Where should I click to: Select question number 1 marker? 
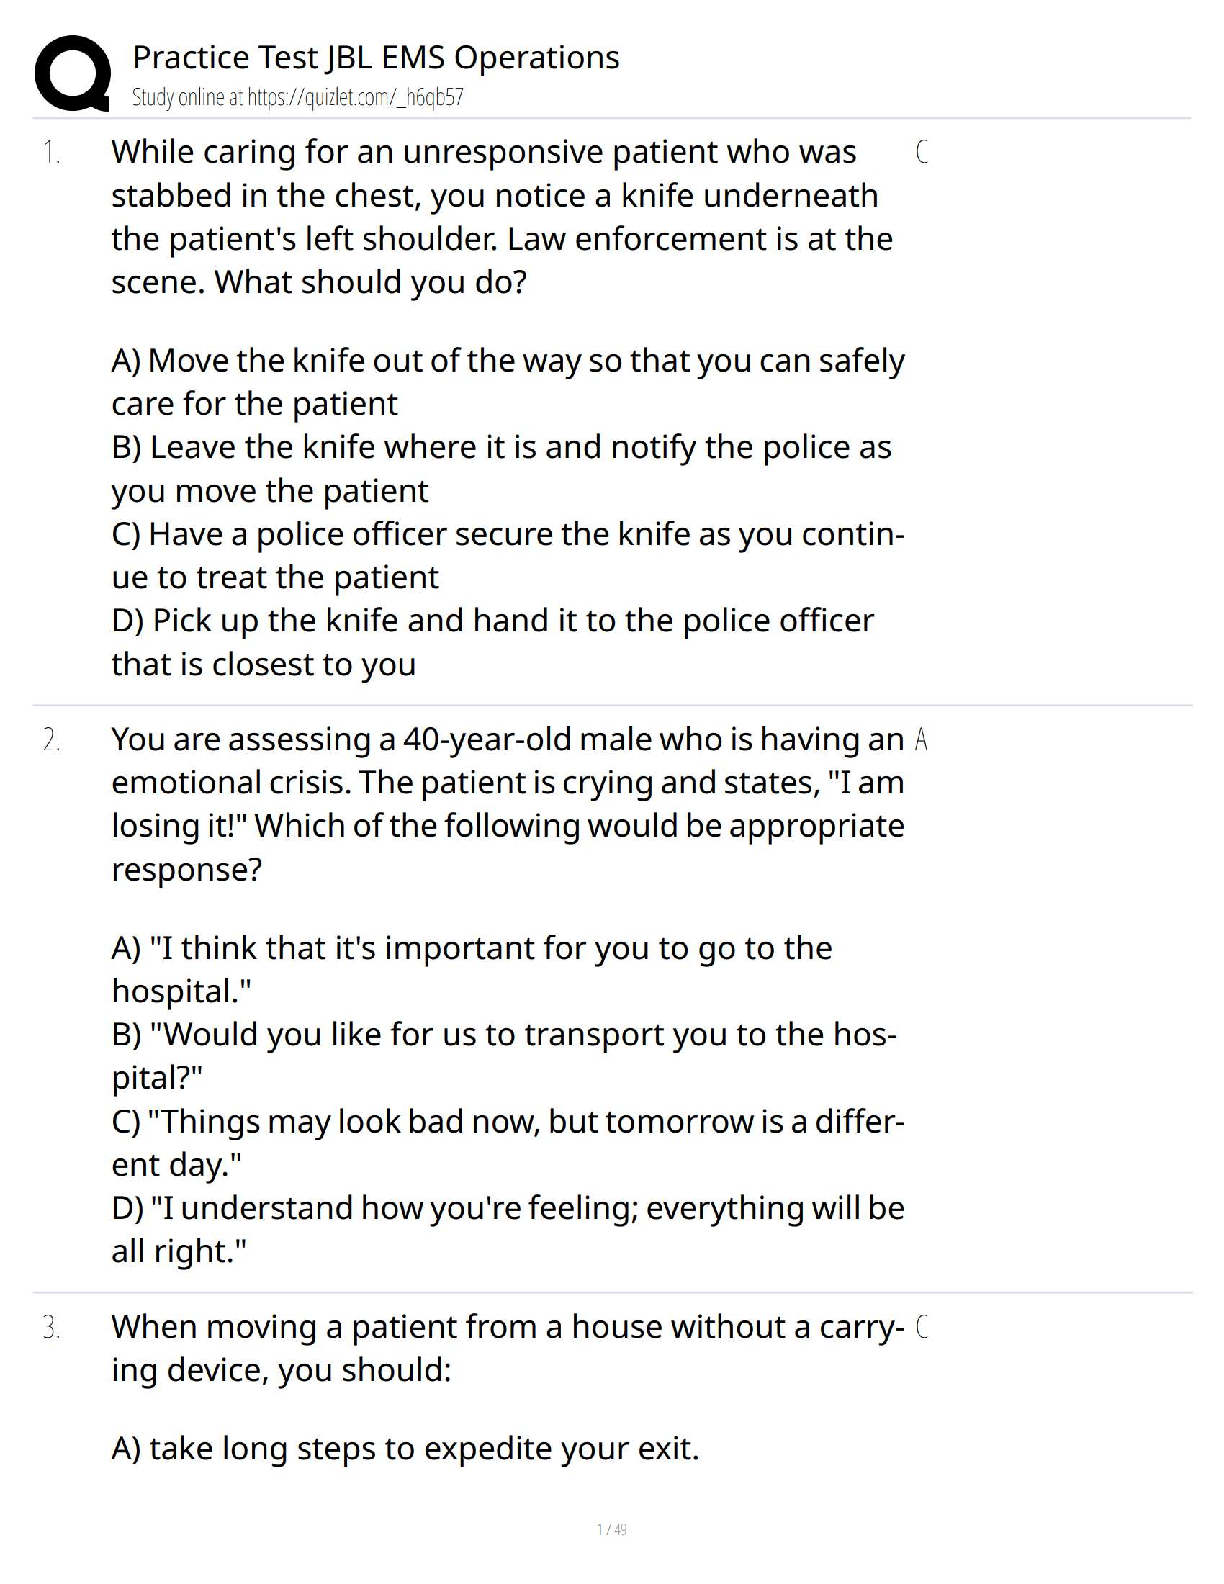(x=51, y=153)
